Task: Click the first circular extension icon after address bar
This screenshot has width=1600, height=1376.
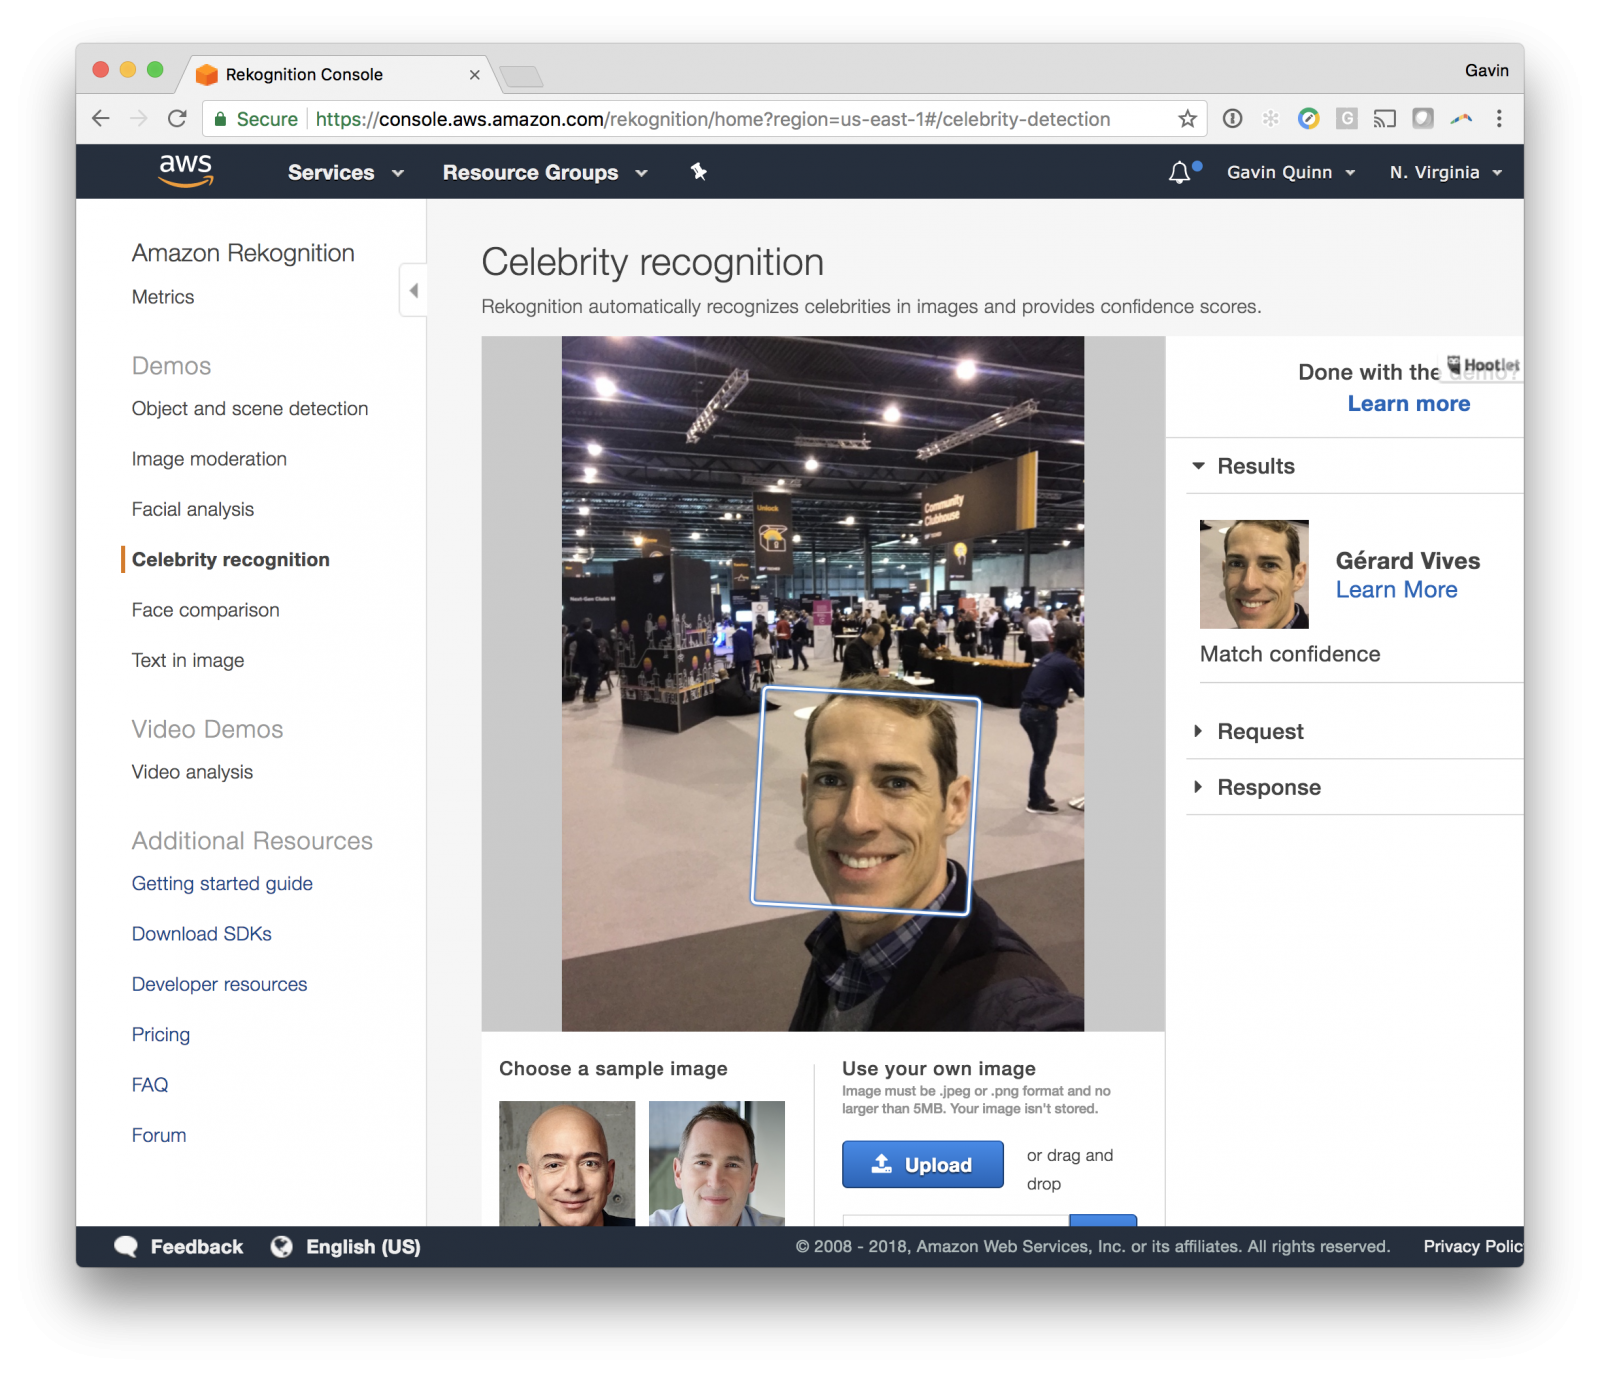Action: coord(1233,119)
